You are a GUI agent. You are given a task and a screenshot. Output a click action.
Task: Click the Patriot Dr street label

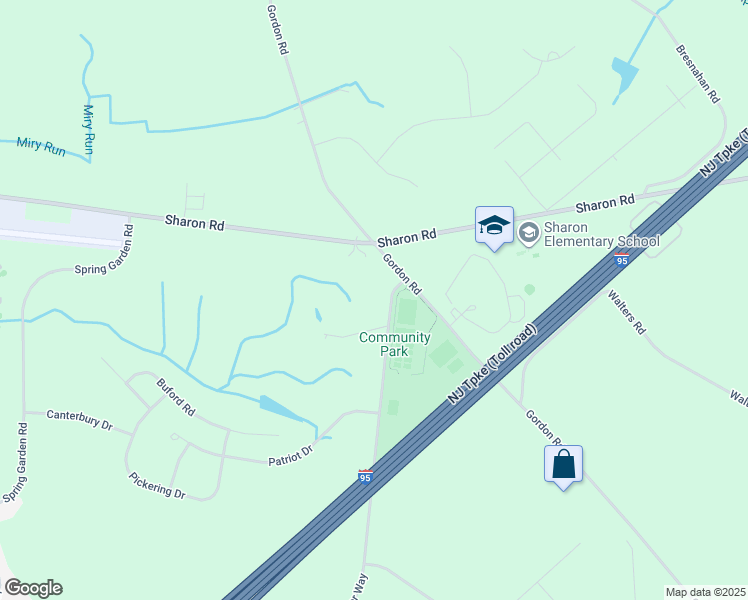click(291, 455)
